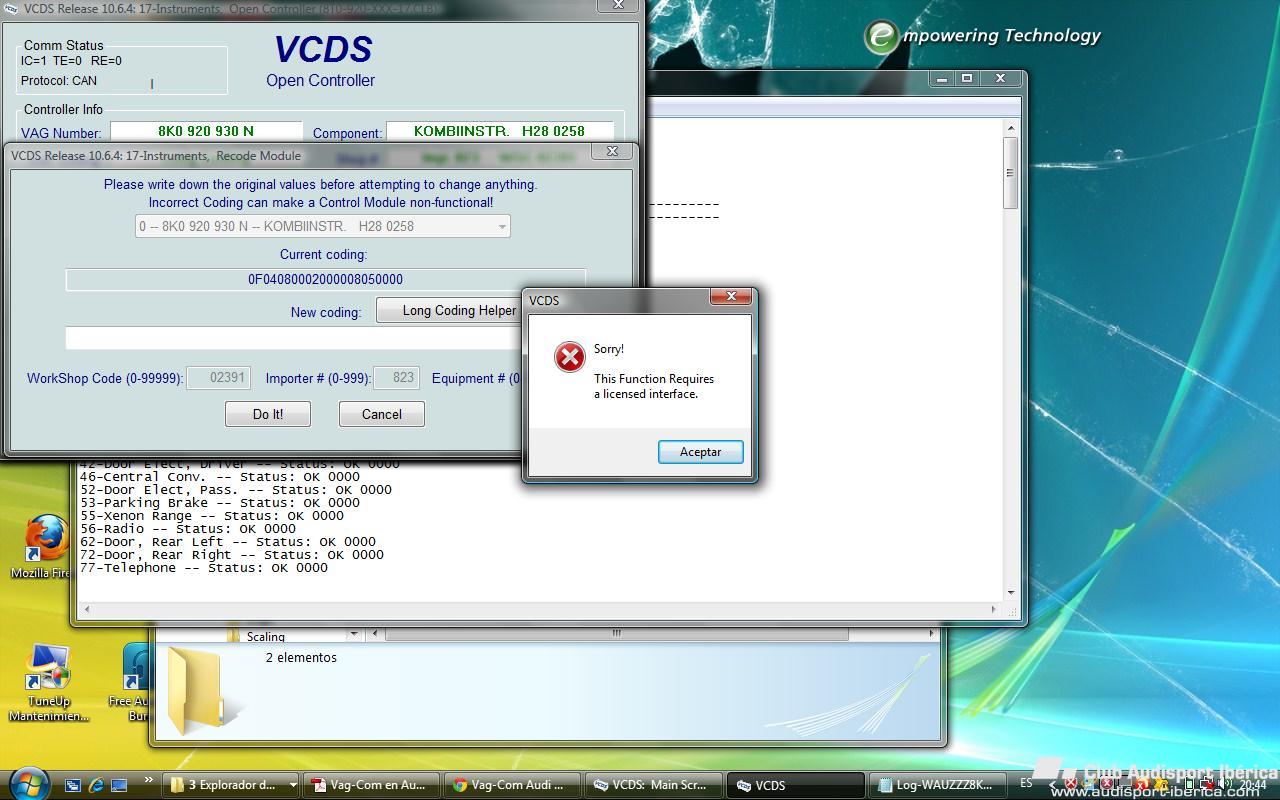
Task: Switch to Vag-Com en Au... PDF taskbar item
Action: click(x=369, y=785)
